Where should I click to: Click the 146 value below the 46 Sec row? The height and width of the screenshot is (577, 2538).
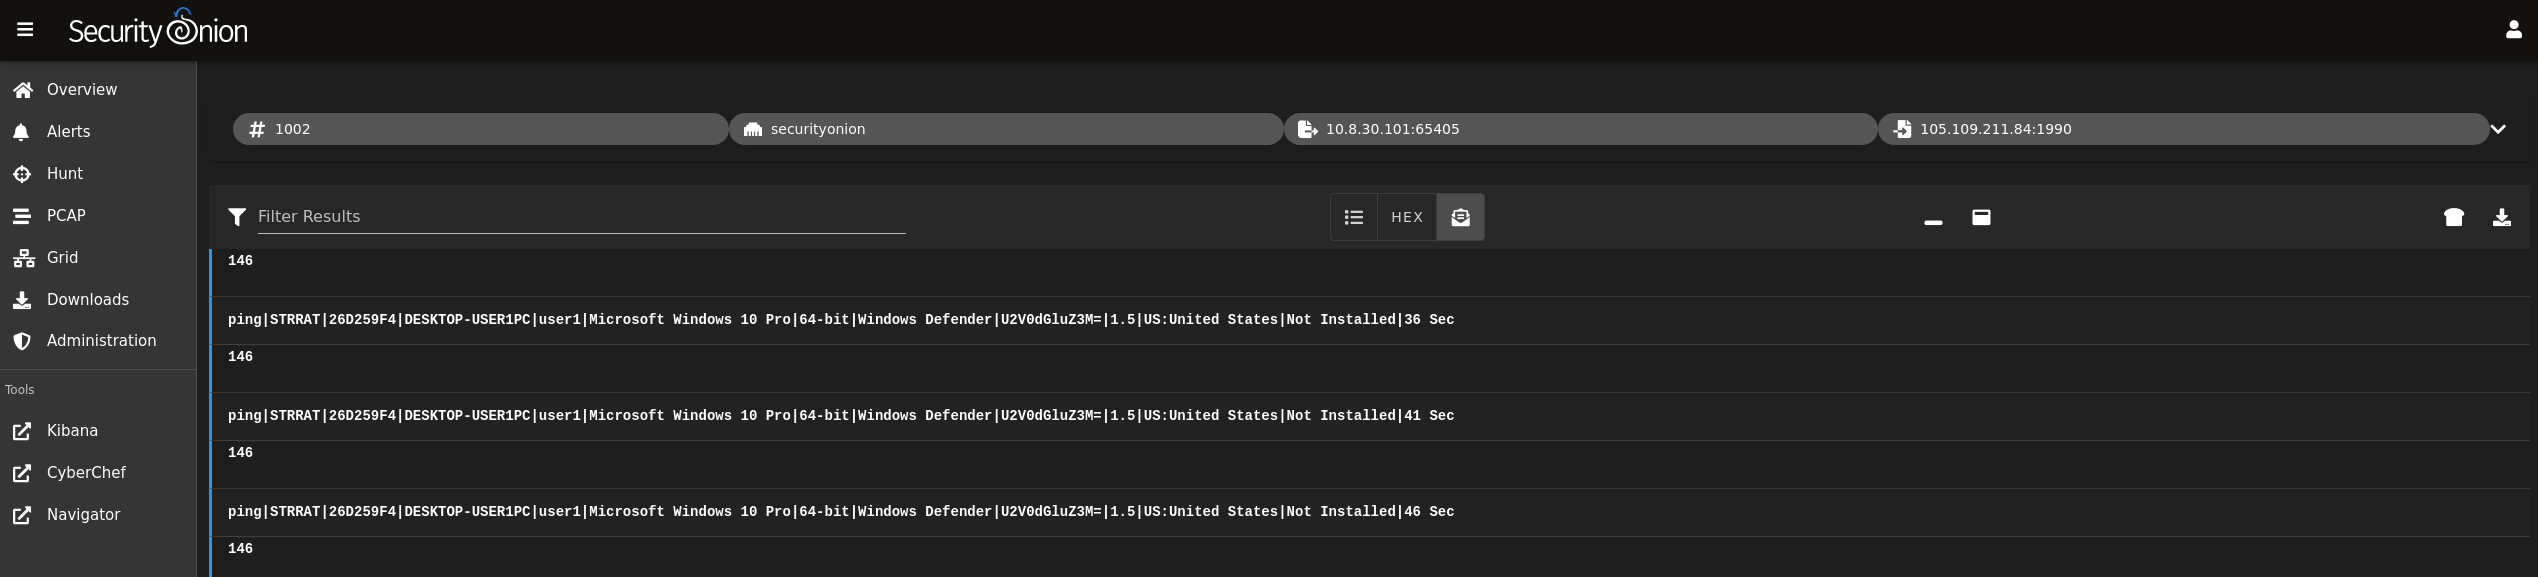click(x=240, y=549)
